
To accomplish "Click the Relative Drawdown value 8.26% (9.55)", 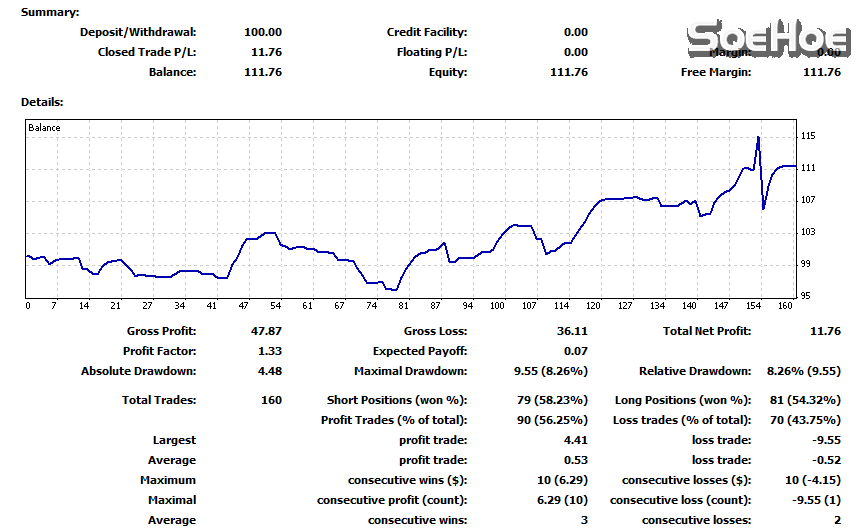I will (803, 371).
